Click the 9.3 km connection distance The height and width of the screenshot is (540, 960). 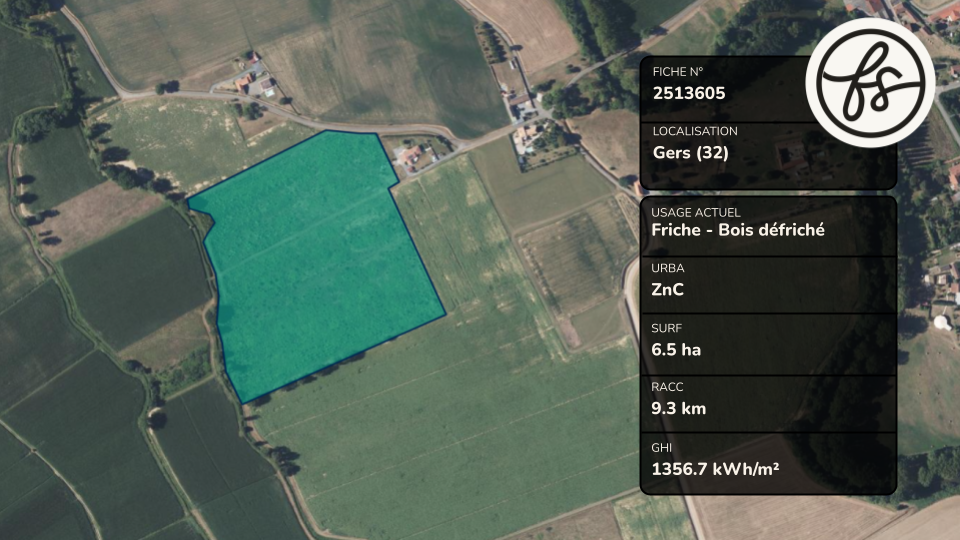coord(678,408)
